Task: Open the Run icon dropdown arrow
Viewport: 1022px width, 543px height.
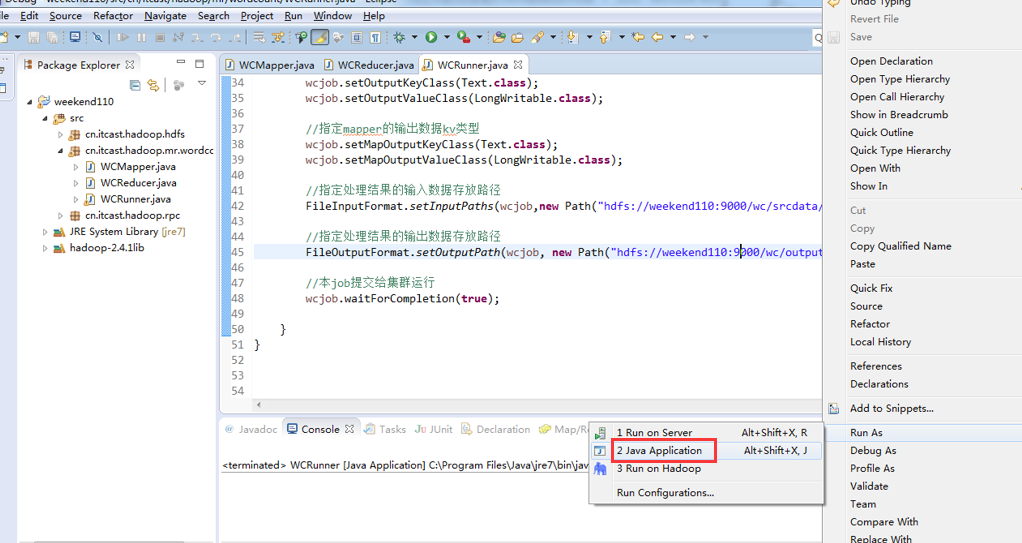Action: pos(447,37)
